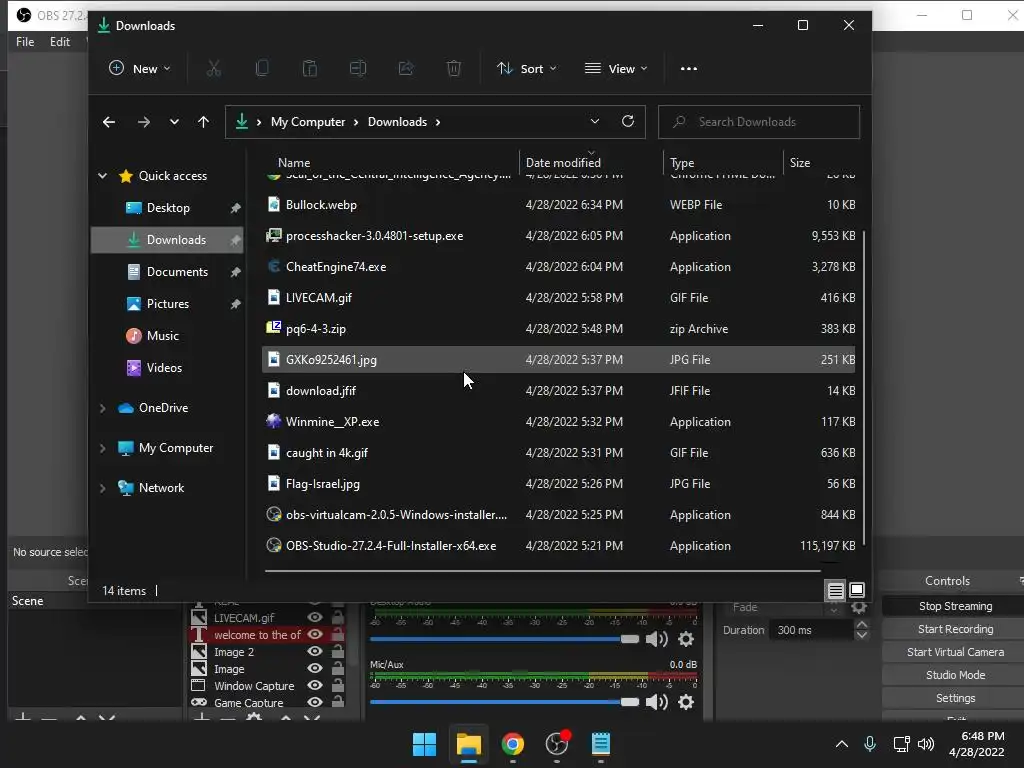Select Pictures in navigation pane
Image resolution: width=1024 pixels, height=768 pixels.
(x=168, y=304)
